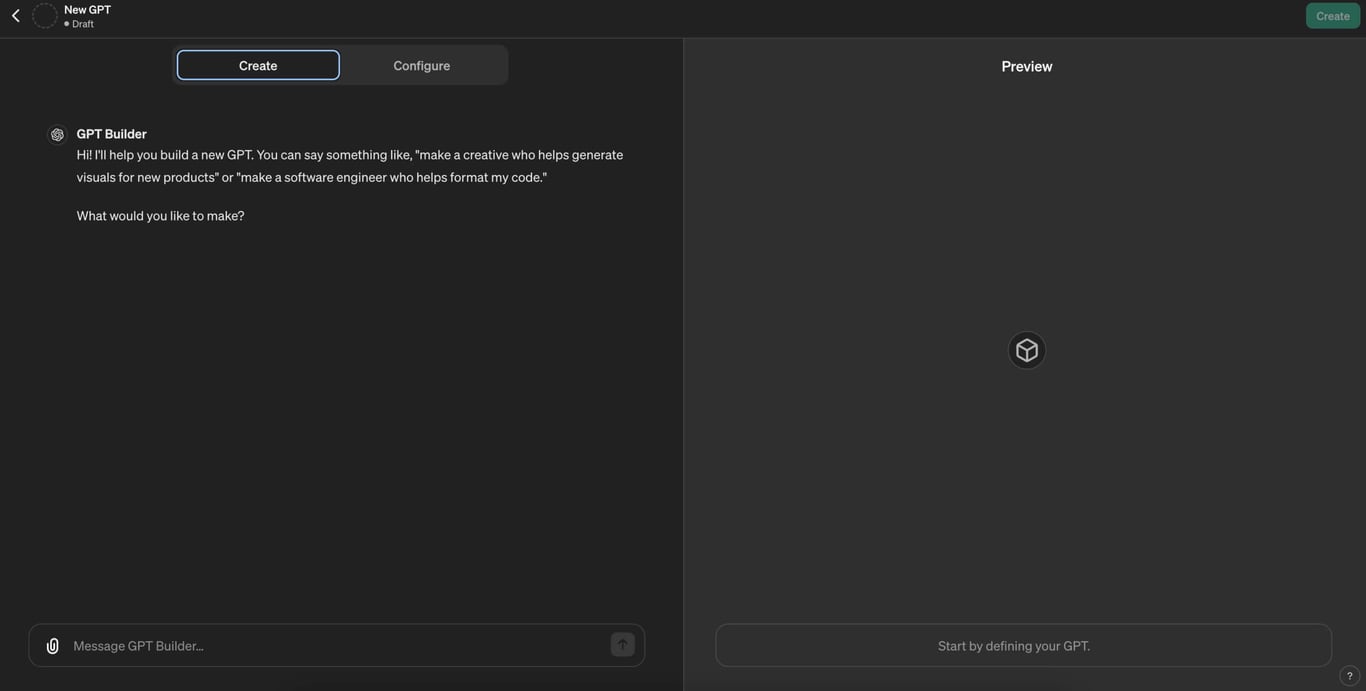Click the GPT Builder sender name
Screen dimensions: 1366x691
(x=112, y=134)
